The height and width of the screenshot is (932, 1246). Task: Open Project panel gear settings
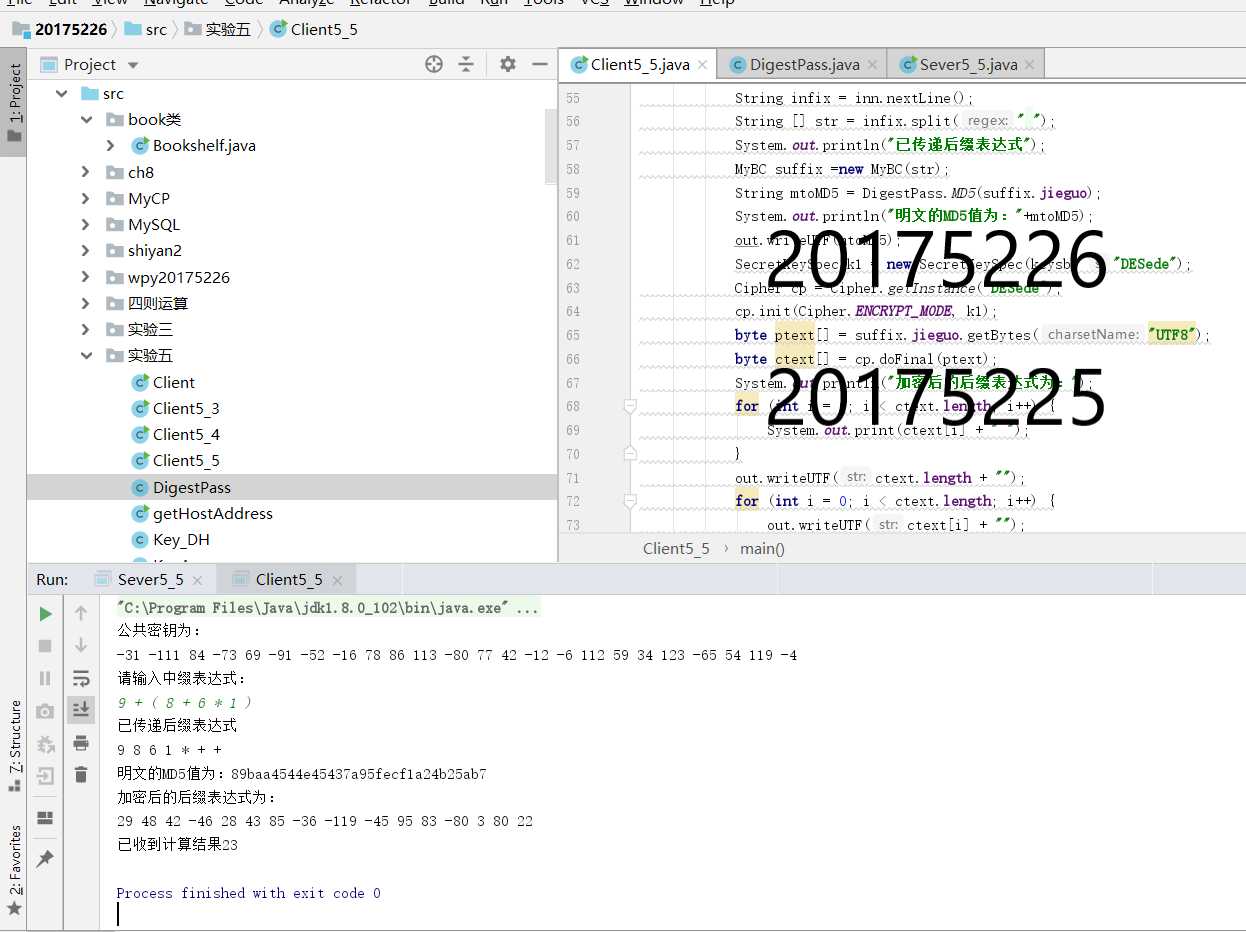[508, 64]
